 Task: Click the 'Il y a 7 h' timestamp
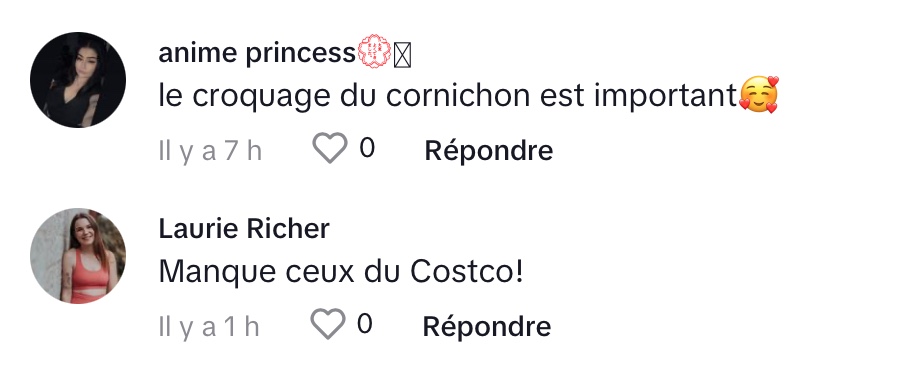(210, 151)
